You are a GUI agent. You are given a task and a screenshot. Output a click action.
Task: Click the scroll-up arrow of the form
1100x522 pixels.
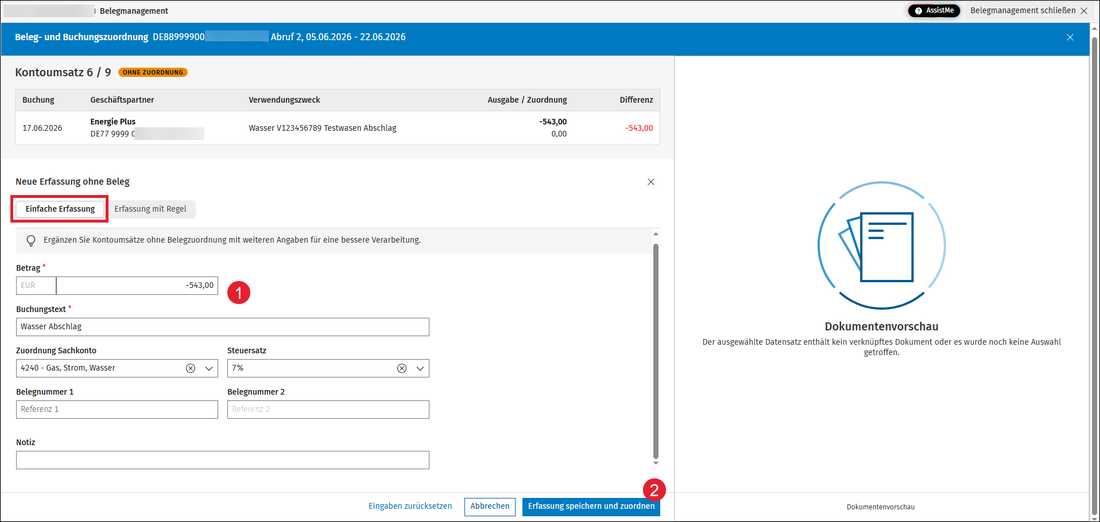656,234
